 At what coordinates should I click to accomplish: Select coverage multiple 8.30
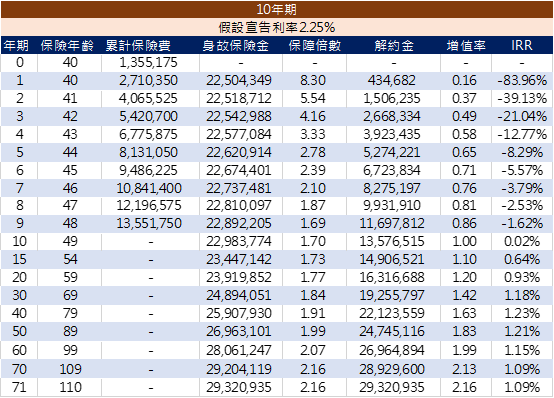pyautogui.click(x=313, y=81)
